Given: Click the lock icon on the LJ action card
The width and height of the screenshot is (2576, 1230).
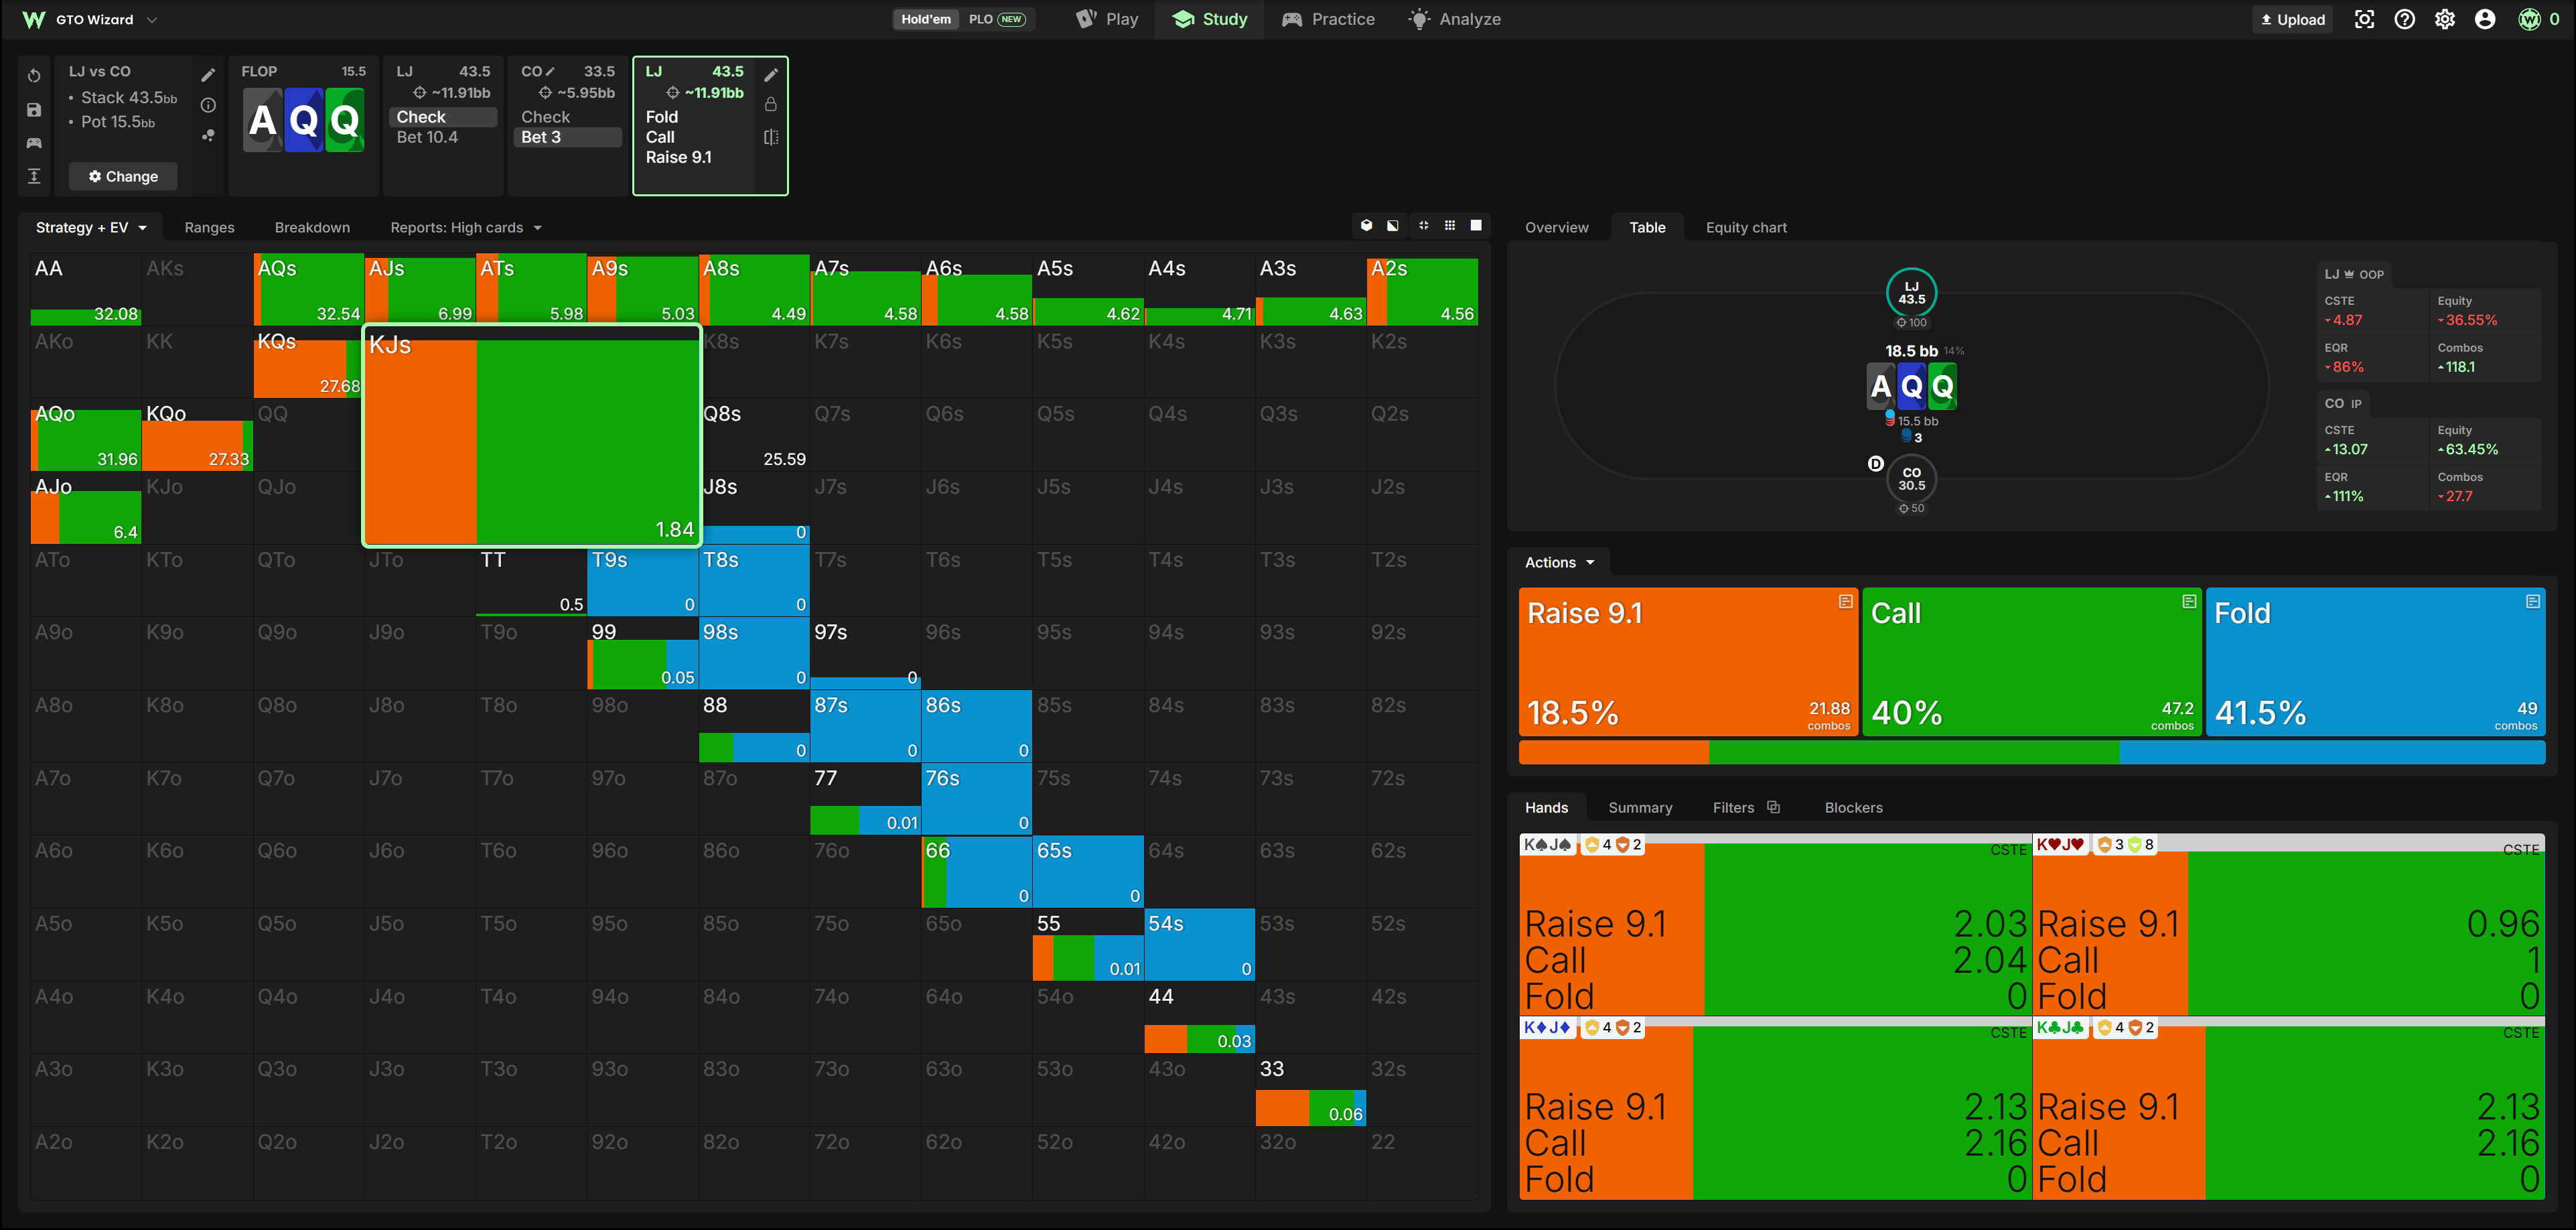Looking at the screenshot, I should (771, 104).
